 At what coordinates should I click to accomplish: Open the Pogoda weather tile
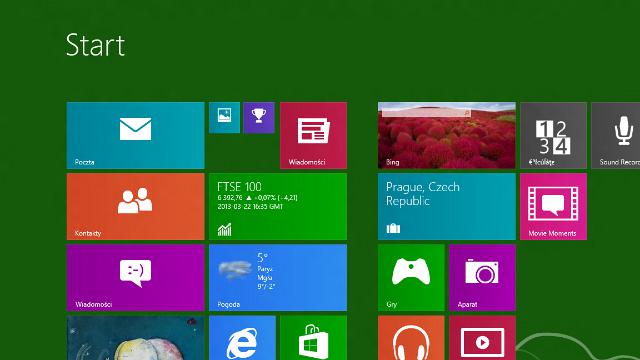pyautogui.click(x=278, y=278)
